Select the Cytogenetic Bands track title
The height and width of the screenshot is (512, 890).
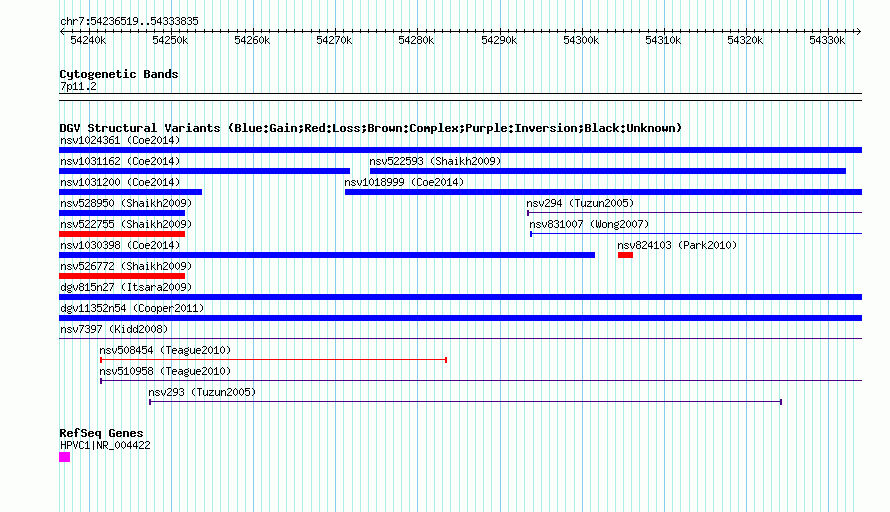pos(119,74)
